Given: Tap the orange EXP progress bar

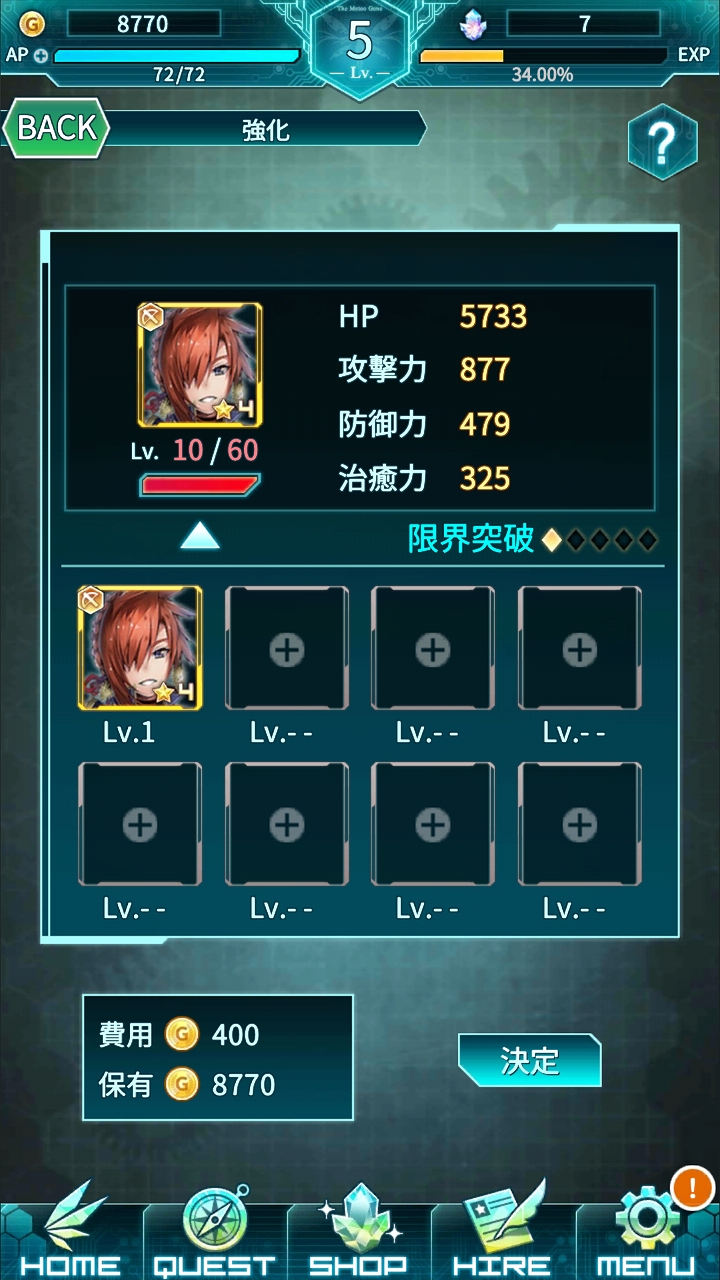Looking at the screenshot, I should [x=543, y=56].
